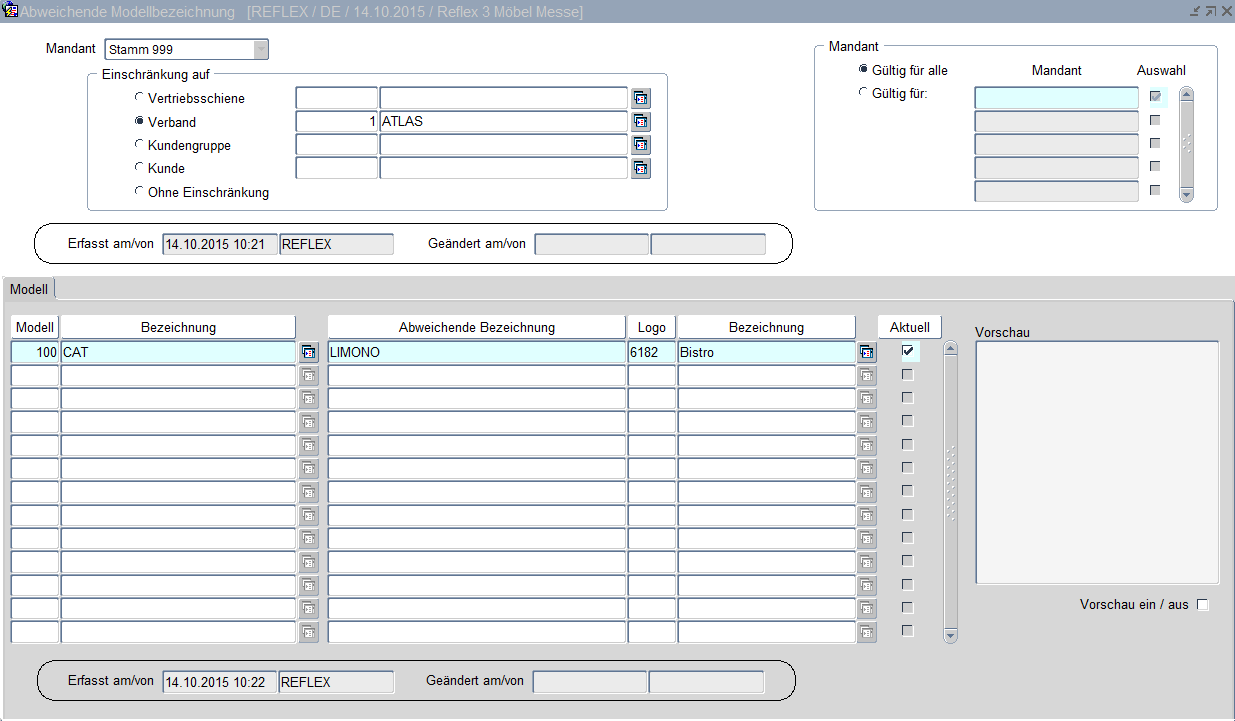Viewport: 1235px width, 721px height.
Task: Open the Mandant Stamm 999 dropdown
Action: pyautogui.click(x=260, y=49)
